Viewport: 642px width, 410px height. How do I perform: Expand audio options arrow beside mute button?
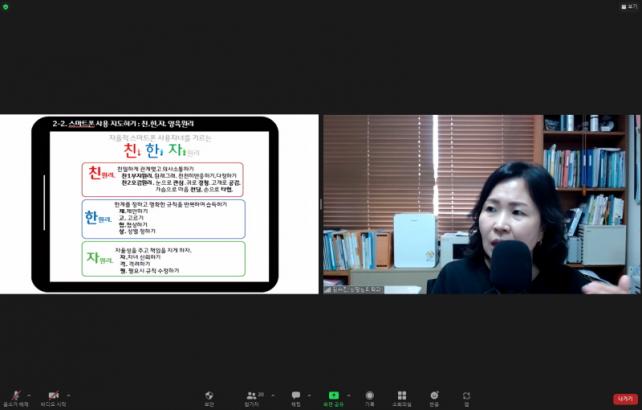pyautogui.click(x=29, y=394)
